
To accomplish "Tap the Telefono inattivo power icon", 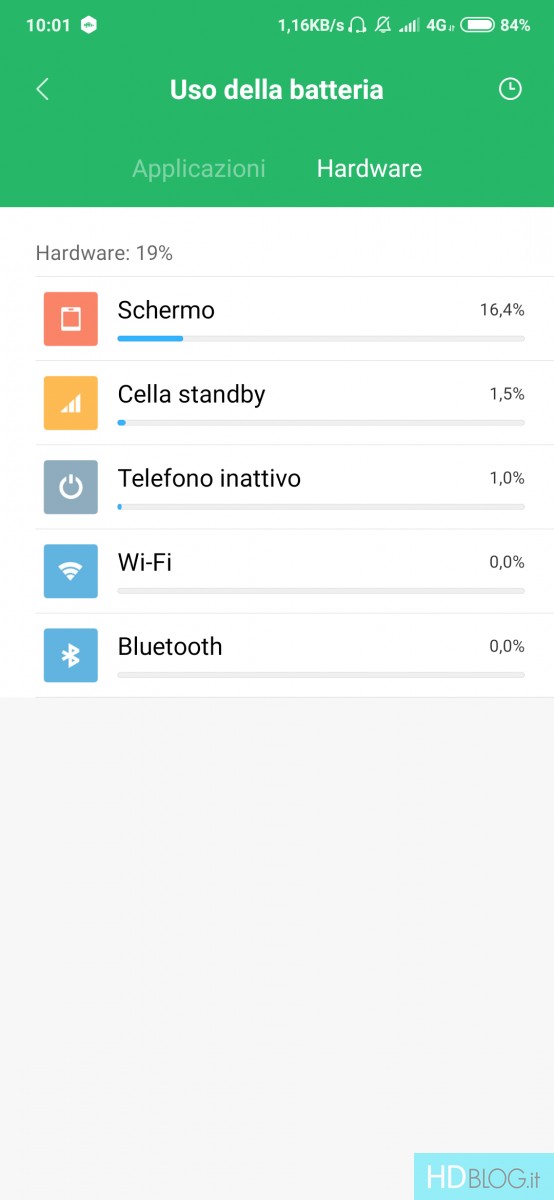I will [x=70, y=487].
